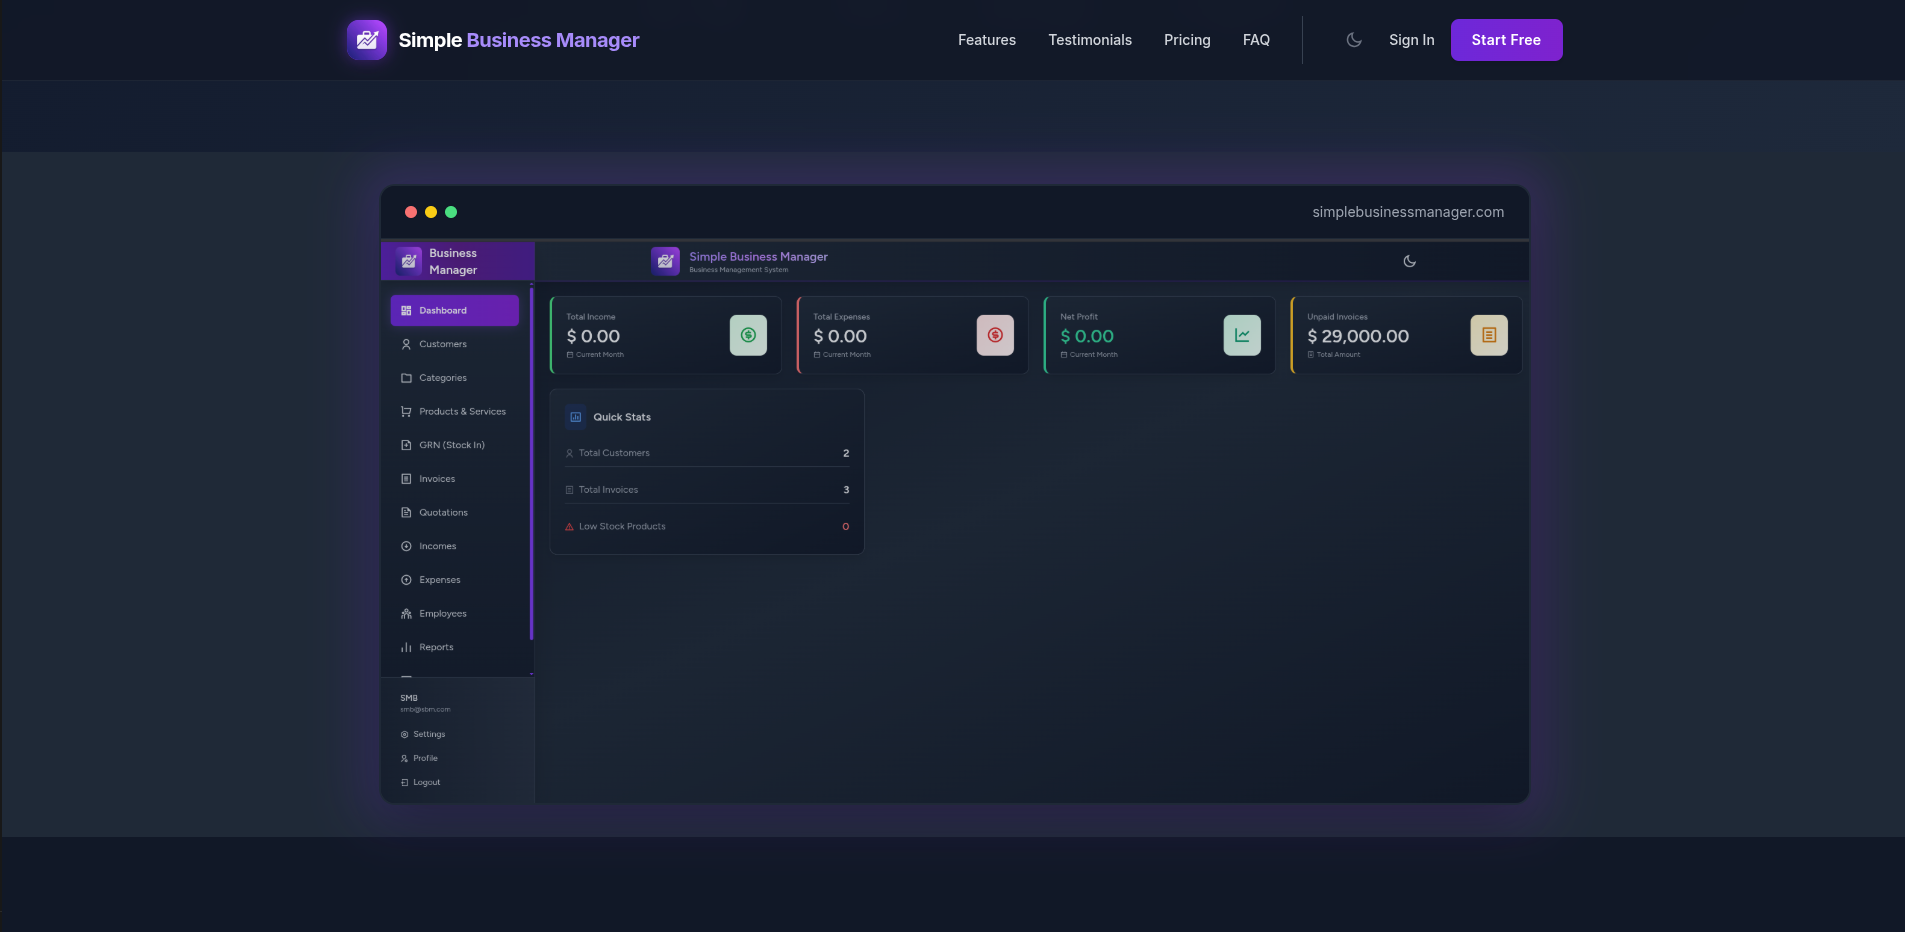Click the Net Profit chart icon toggle

click(1241, 335)
